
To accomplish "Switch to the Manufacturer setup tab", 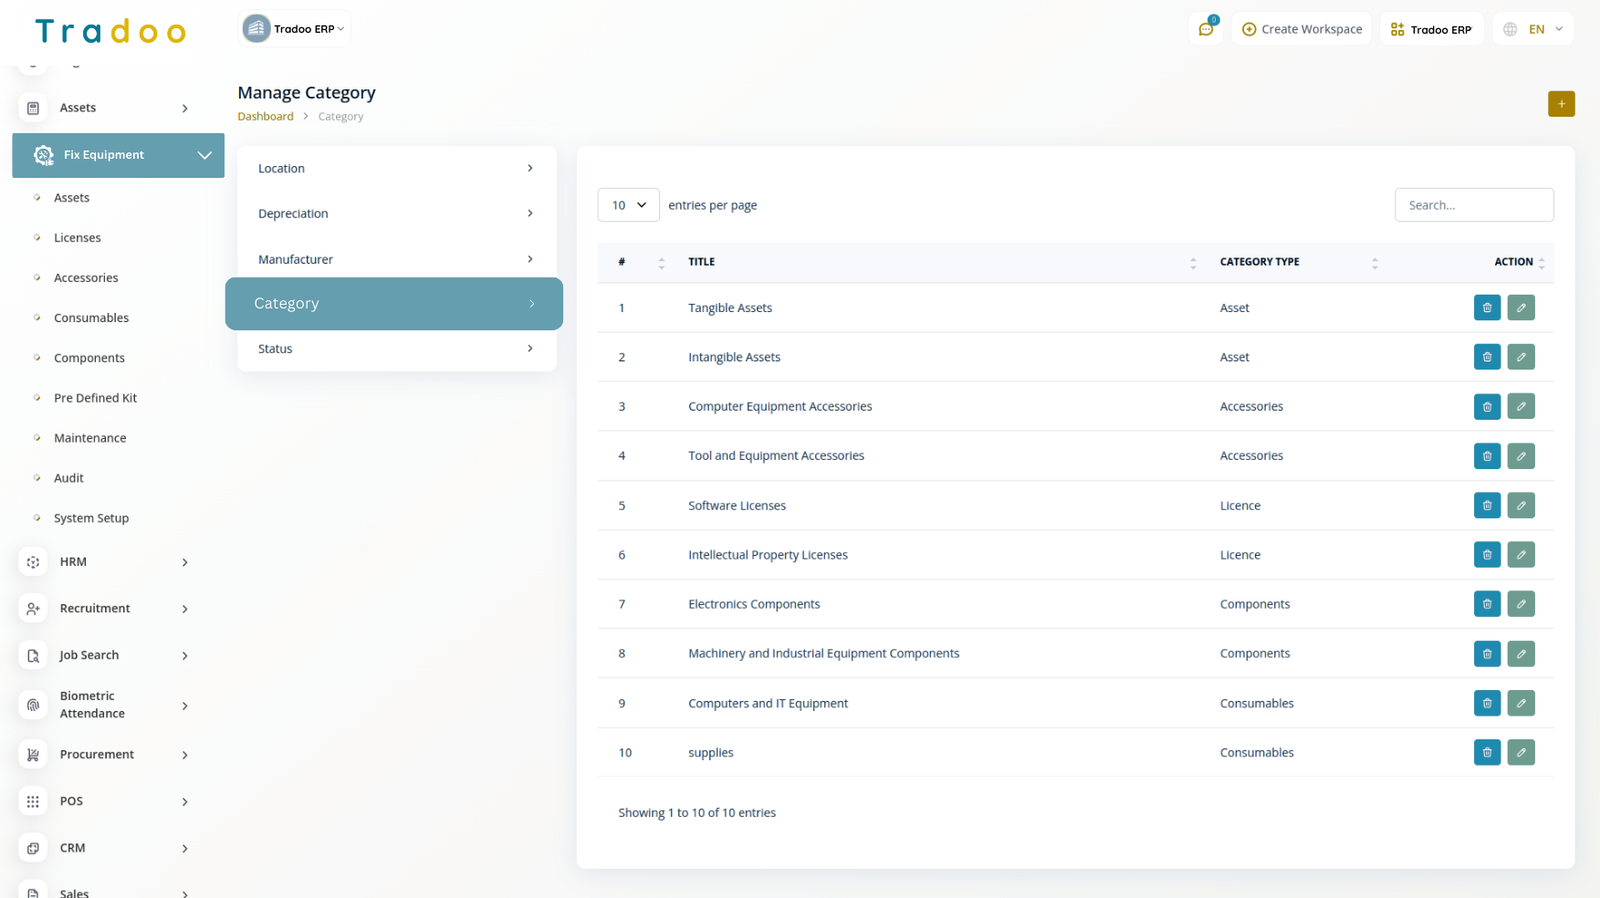I will pos(396,259).
